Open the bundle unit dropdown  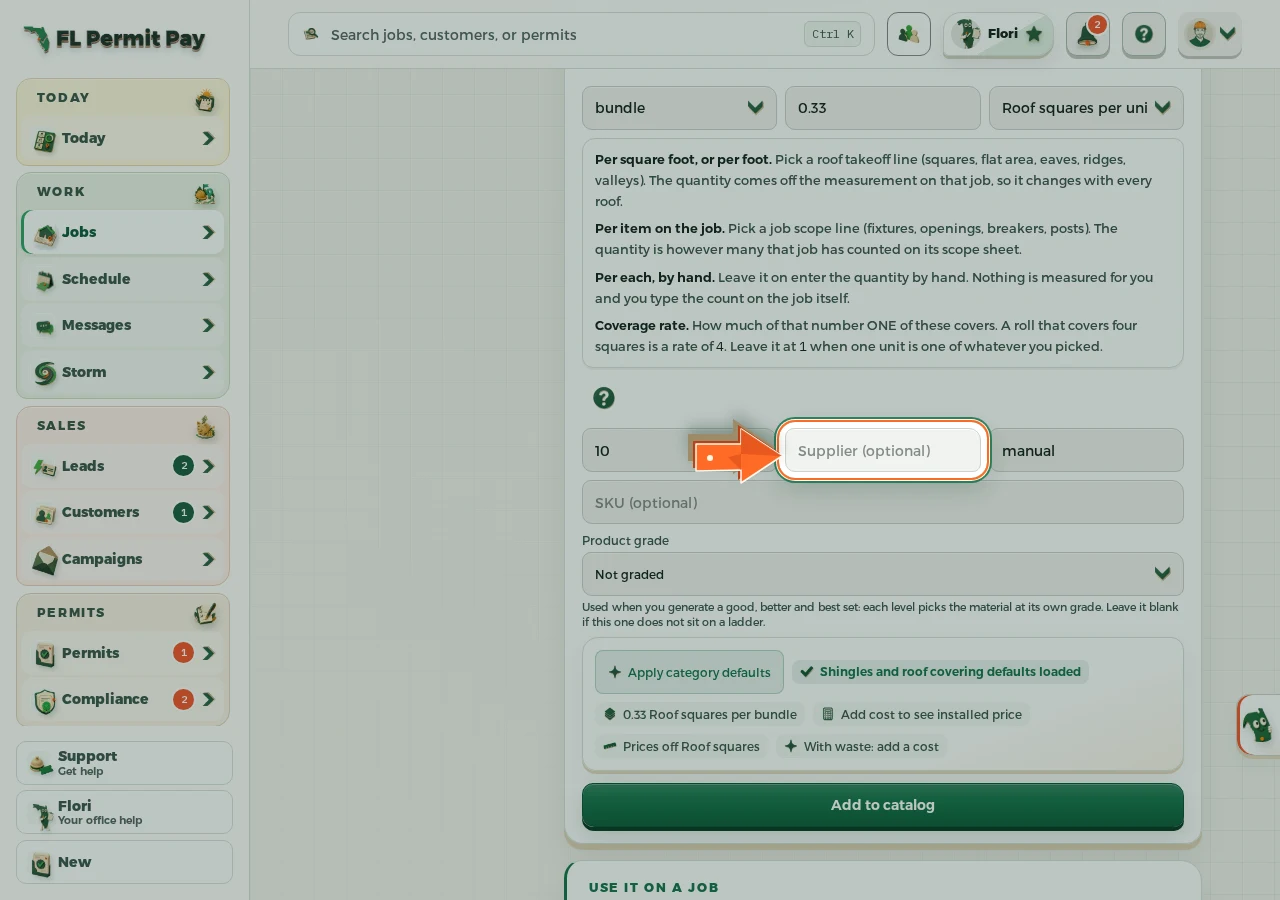pos(679,108)
